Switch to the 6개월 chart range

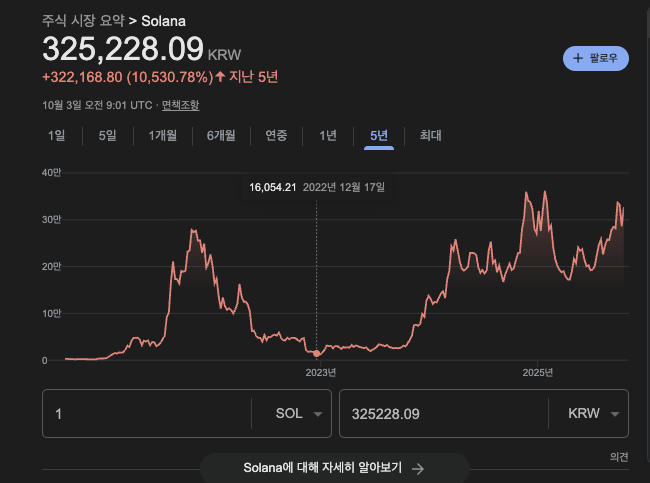[222, 136]
